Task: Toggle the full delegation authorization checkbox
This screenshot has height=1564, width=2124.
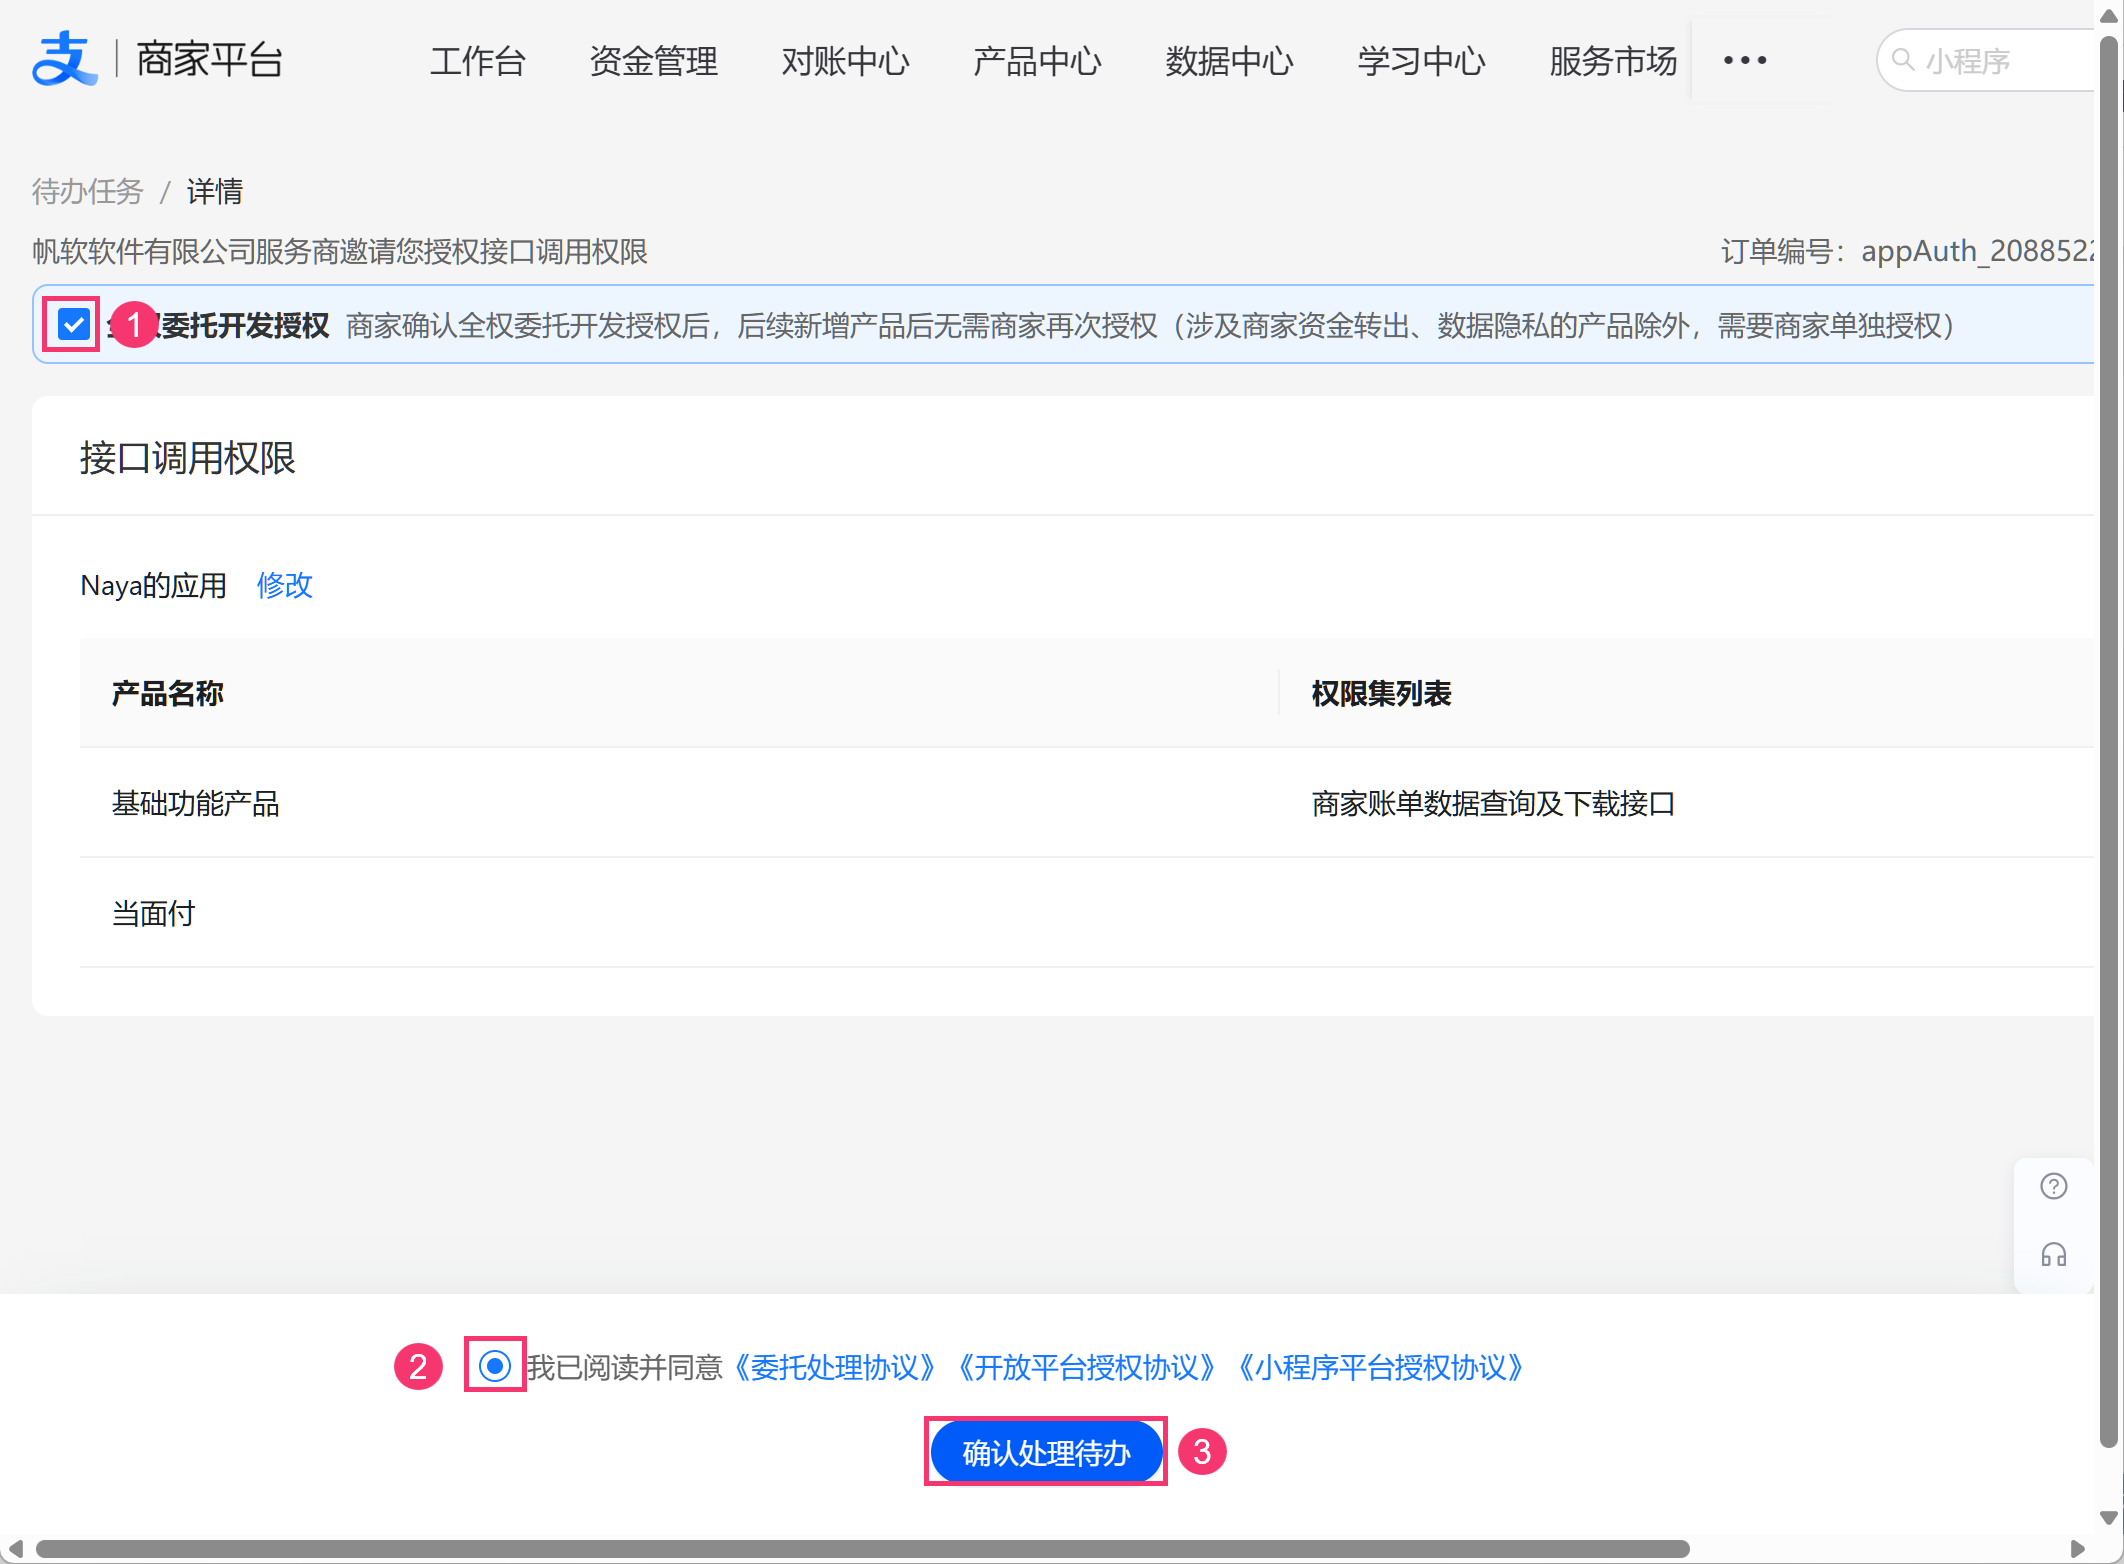Action: [74, 324]
